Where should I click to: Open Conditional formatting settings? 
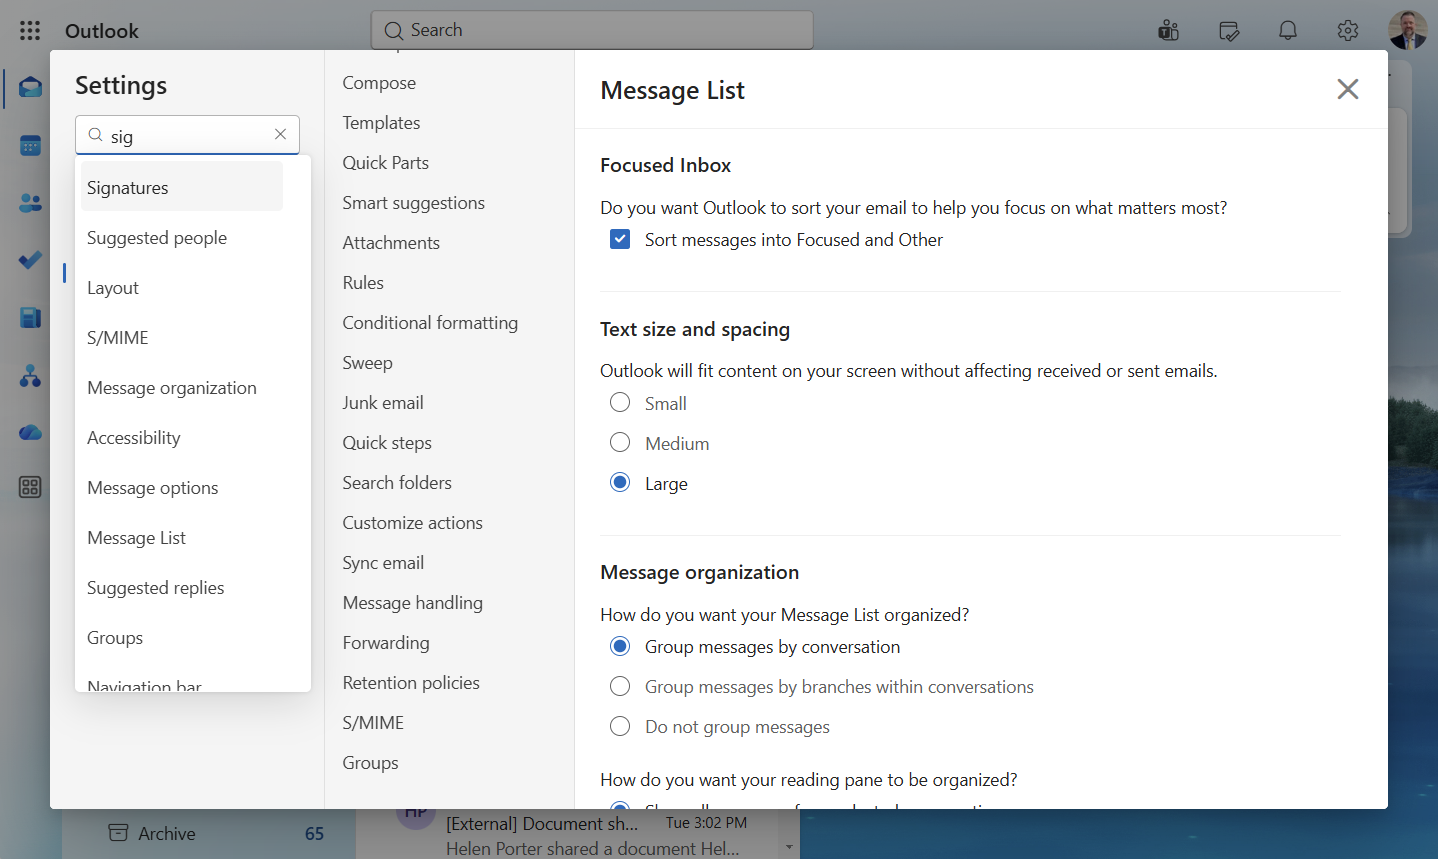tap(430, 323)
